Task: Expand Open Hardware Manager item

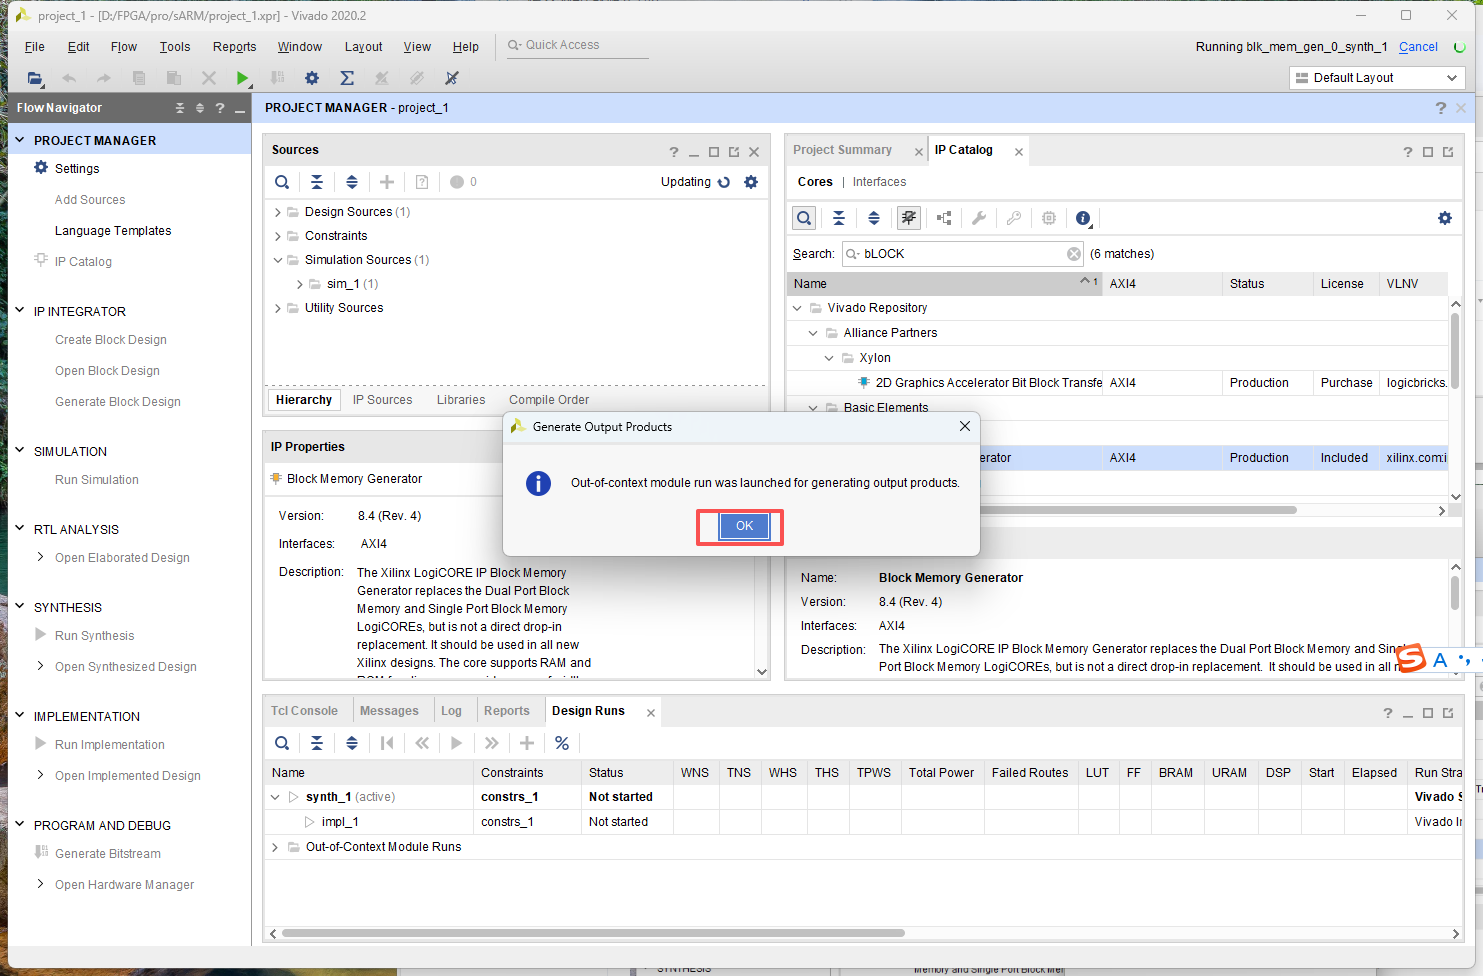Action: coord(40,884)
